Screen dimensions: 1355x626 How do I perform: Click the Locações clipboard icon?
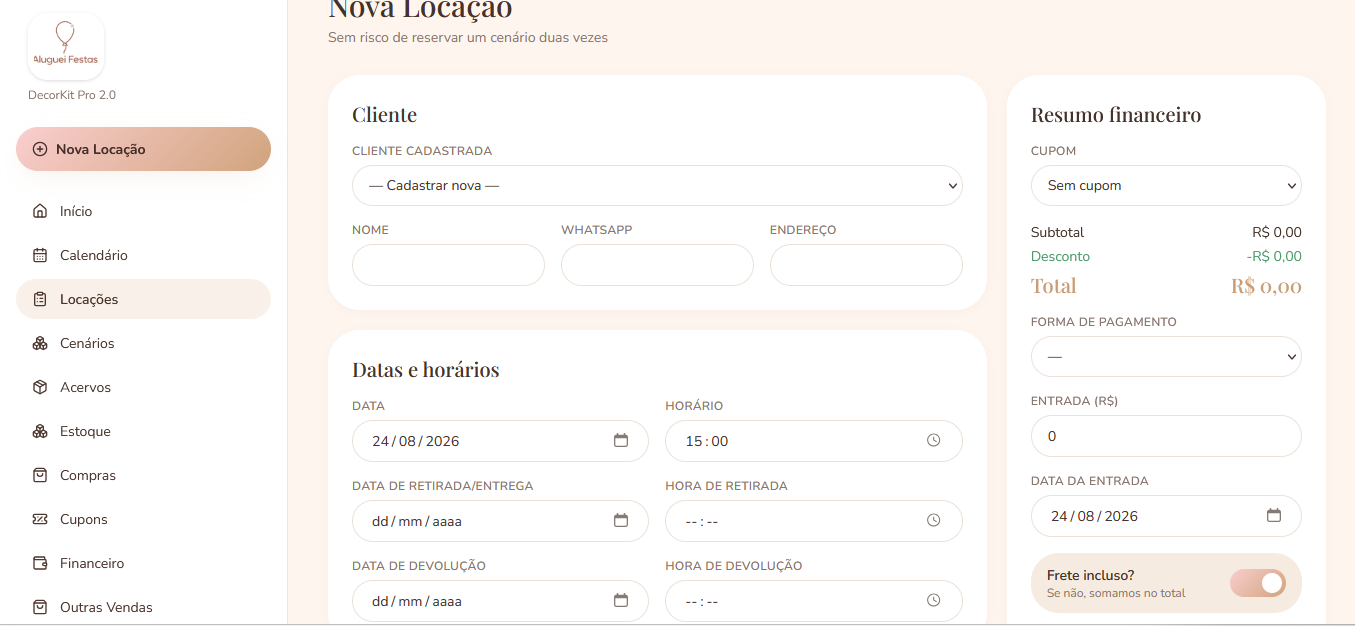coord(40,299)
